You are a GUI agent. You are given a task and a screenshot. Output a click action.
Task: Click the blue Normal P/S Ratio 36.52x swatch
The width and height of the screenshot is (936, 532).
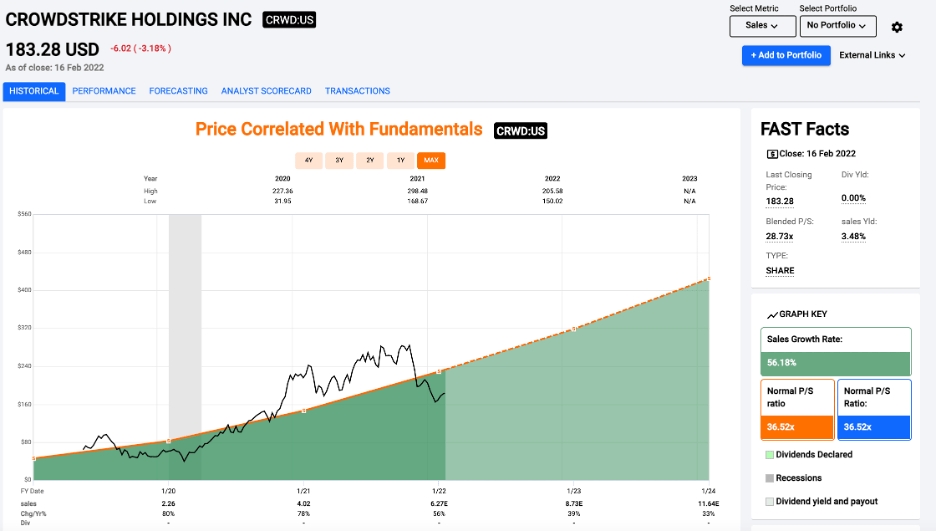[x=875, y=428]
